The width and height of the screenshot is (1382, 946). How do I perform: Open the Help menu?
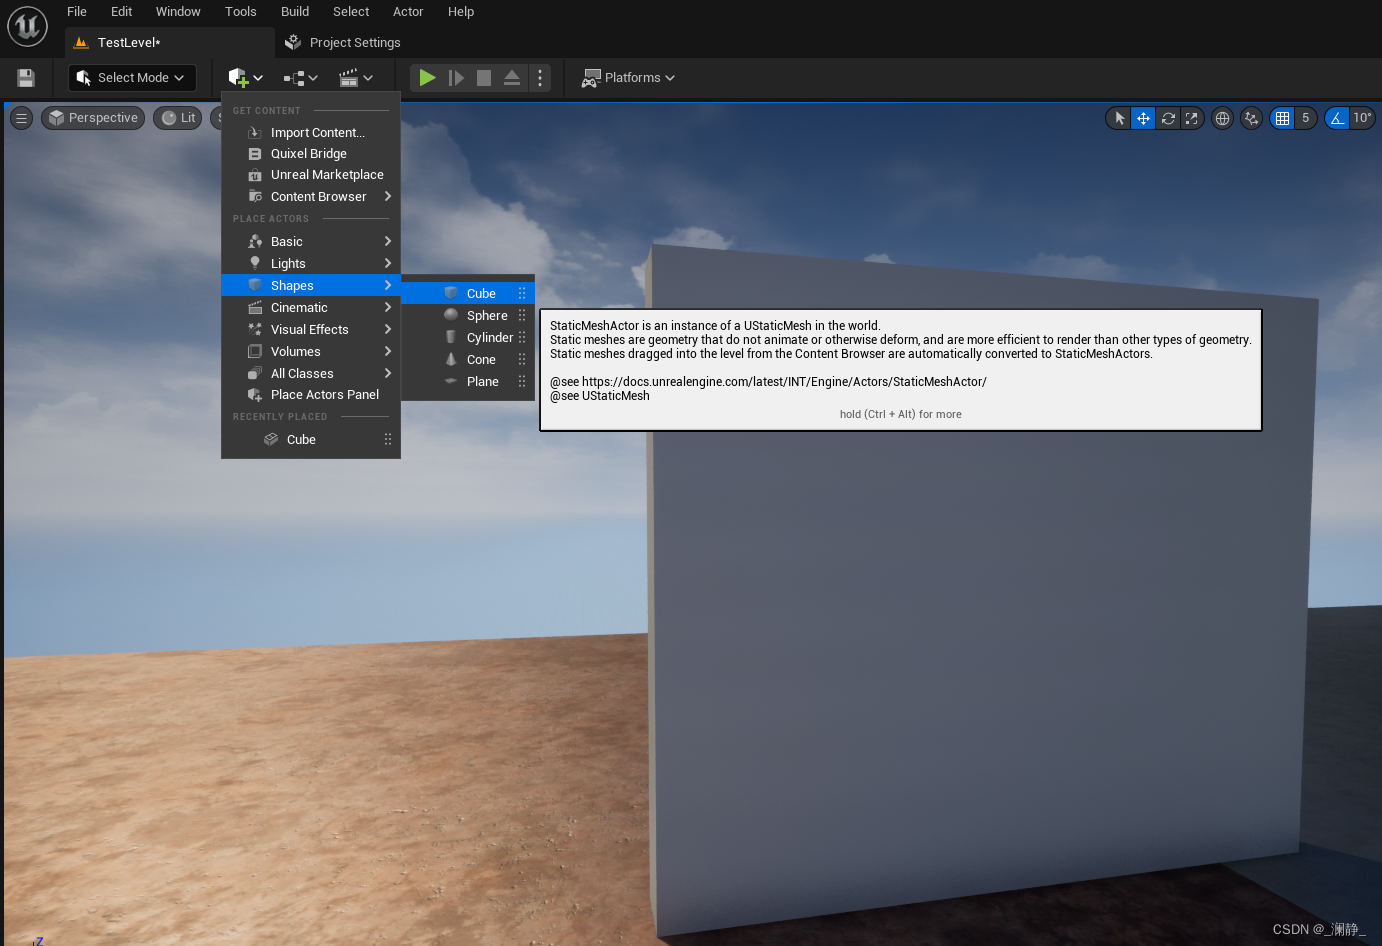[461, 12]
